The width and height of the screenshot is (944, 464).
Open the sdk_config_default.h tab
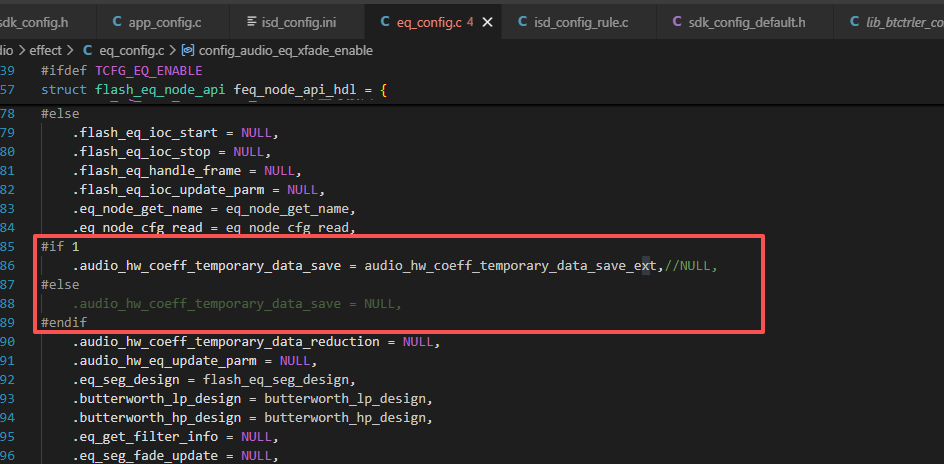pyautogui.click(x=746, y=22)
